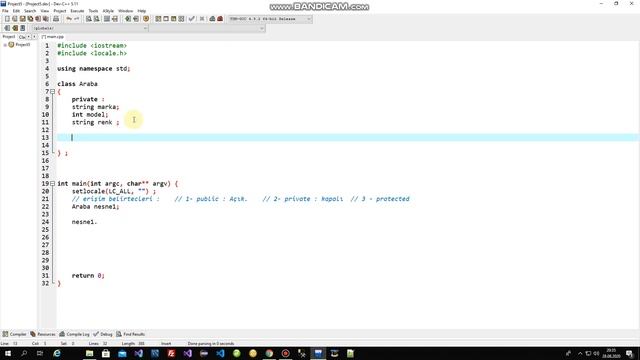The width and height of the screenshot is (640, 360).
Task: Collapse the main function fold at line 19
Action: click(x=53, y=184)
